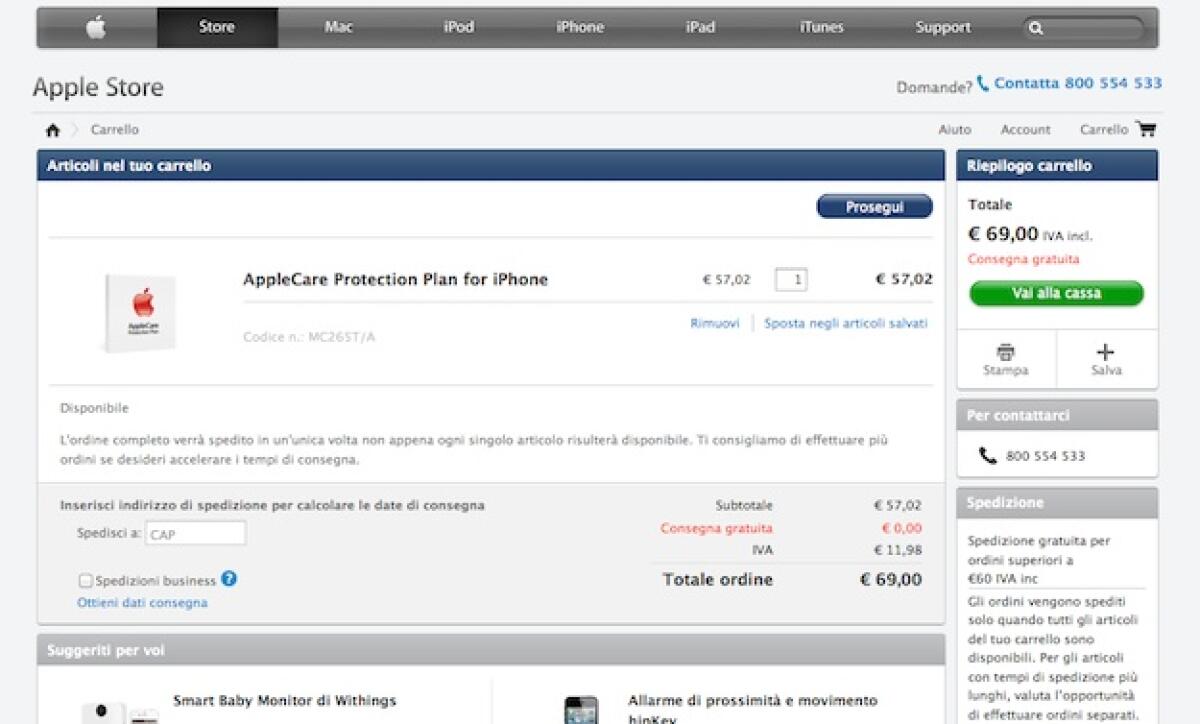Go to home via house icon
The width and height of the screenshot is (1200, 724).
point(53,130)
